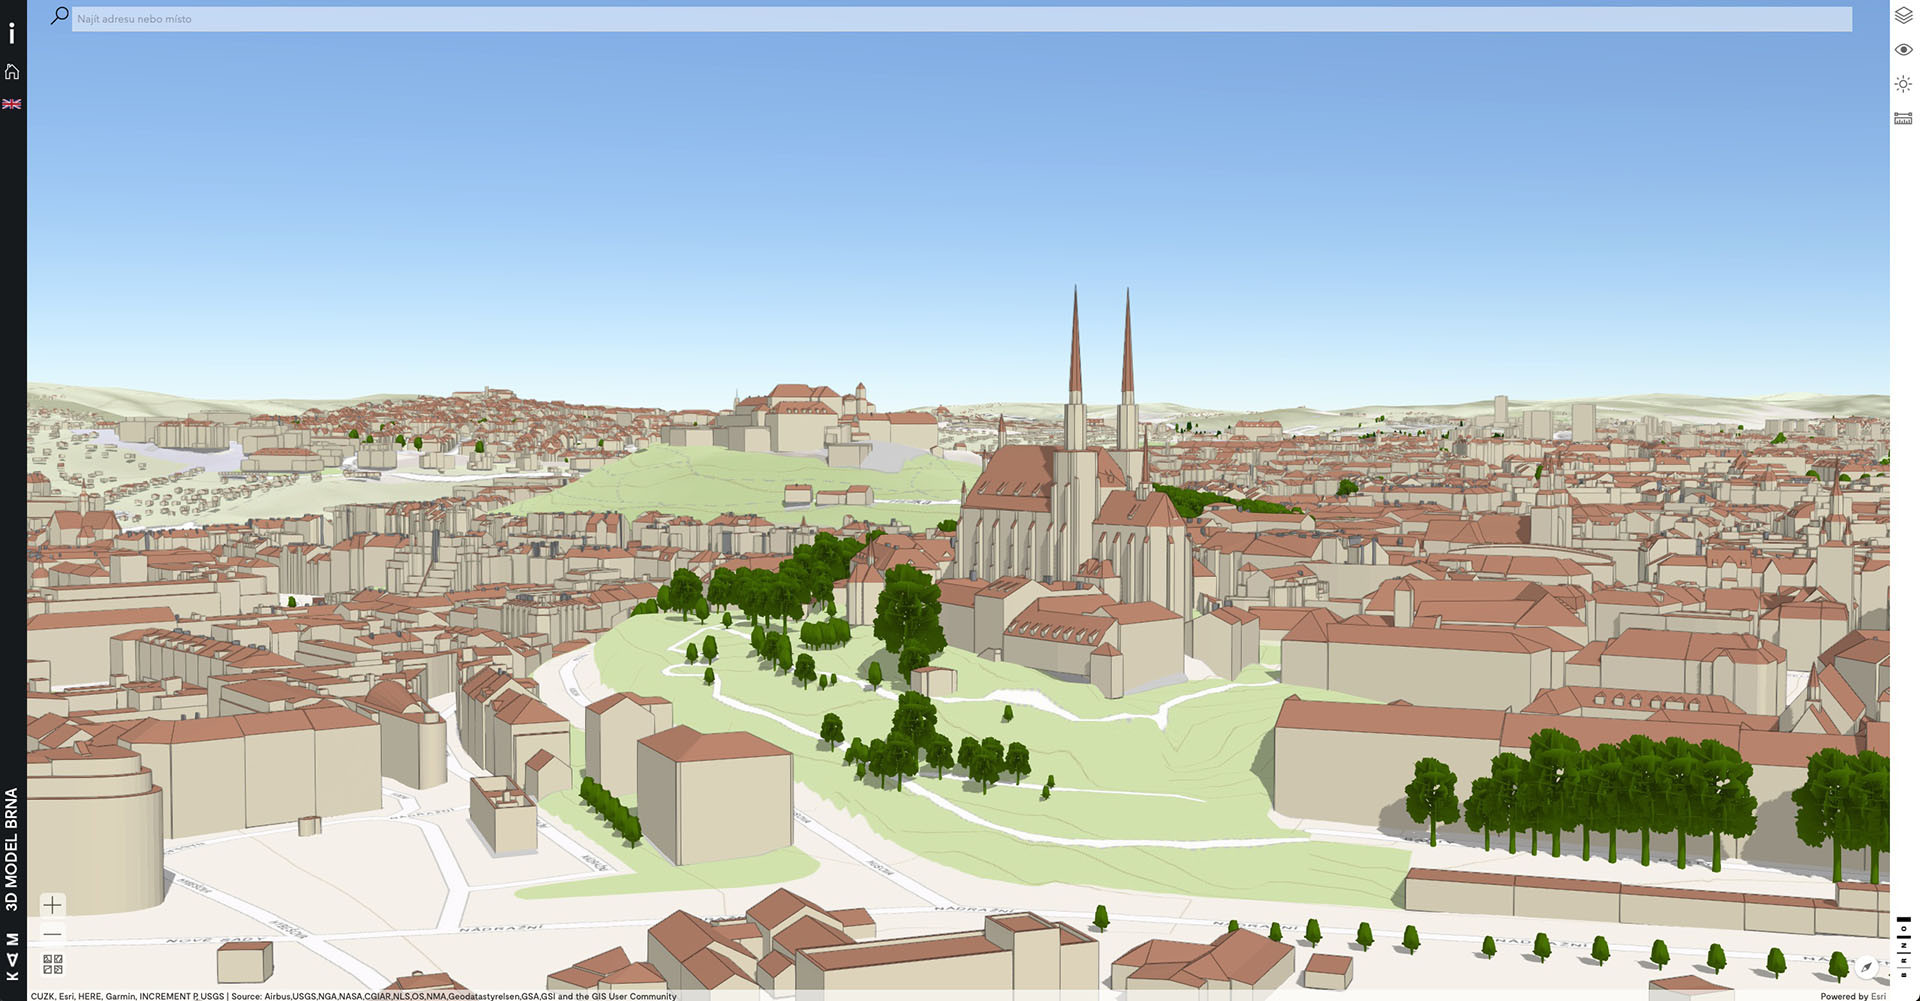Open the info panel icon
Image resolution: width=1920 pixels, height=1001 pixels.
[12, 34]
